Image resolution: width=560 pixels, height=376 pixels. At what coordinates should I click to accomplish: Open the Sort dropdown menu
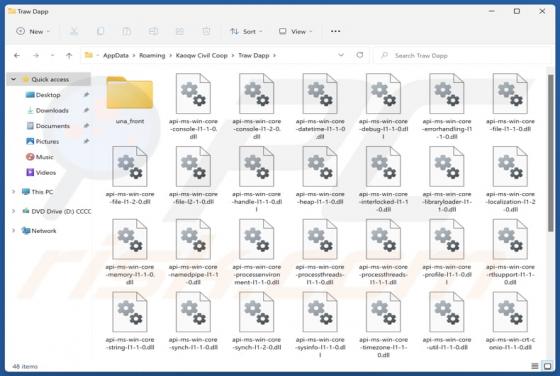click(246, 31)
